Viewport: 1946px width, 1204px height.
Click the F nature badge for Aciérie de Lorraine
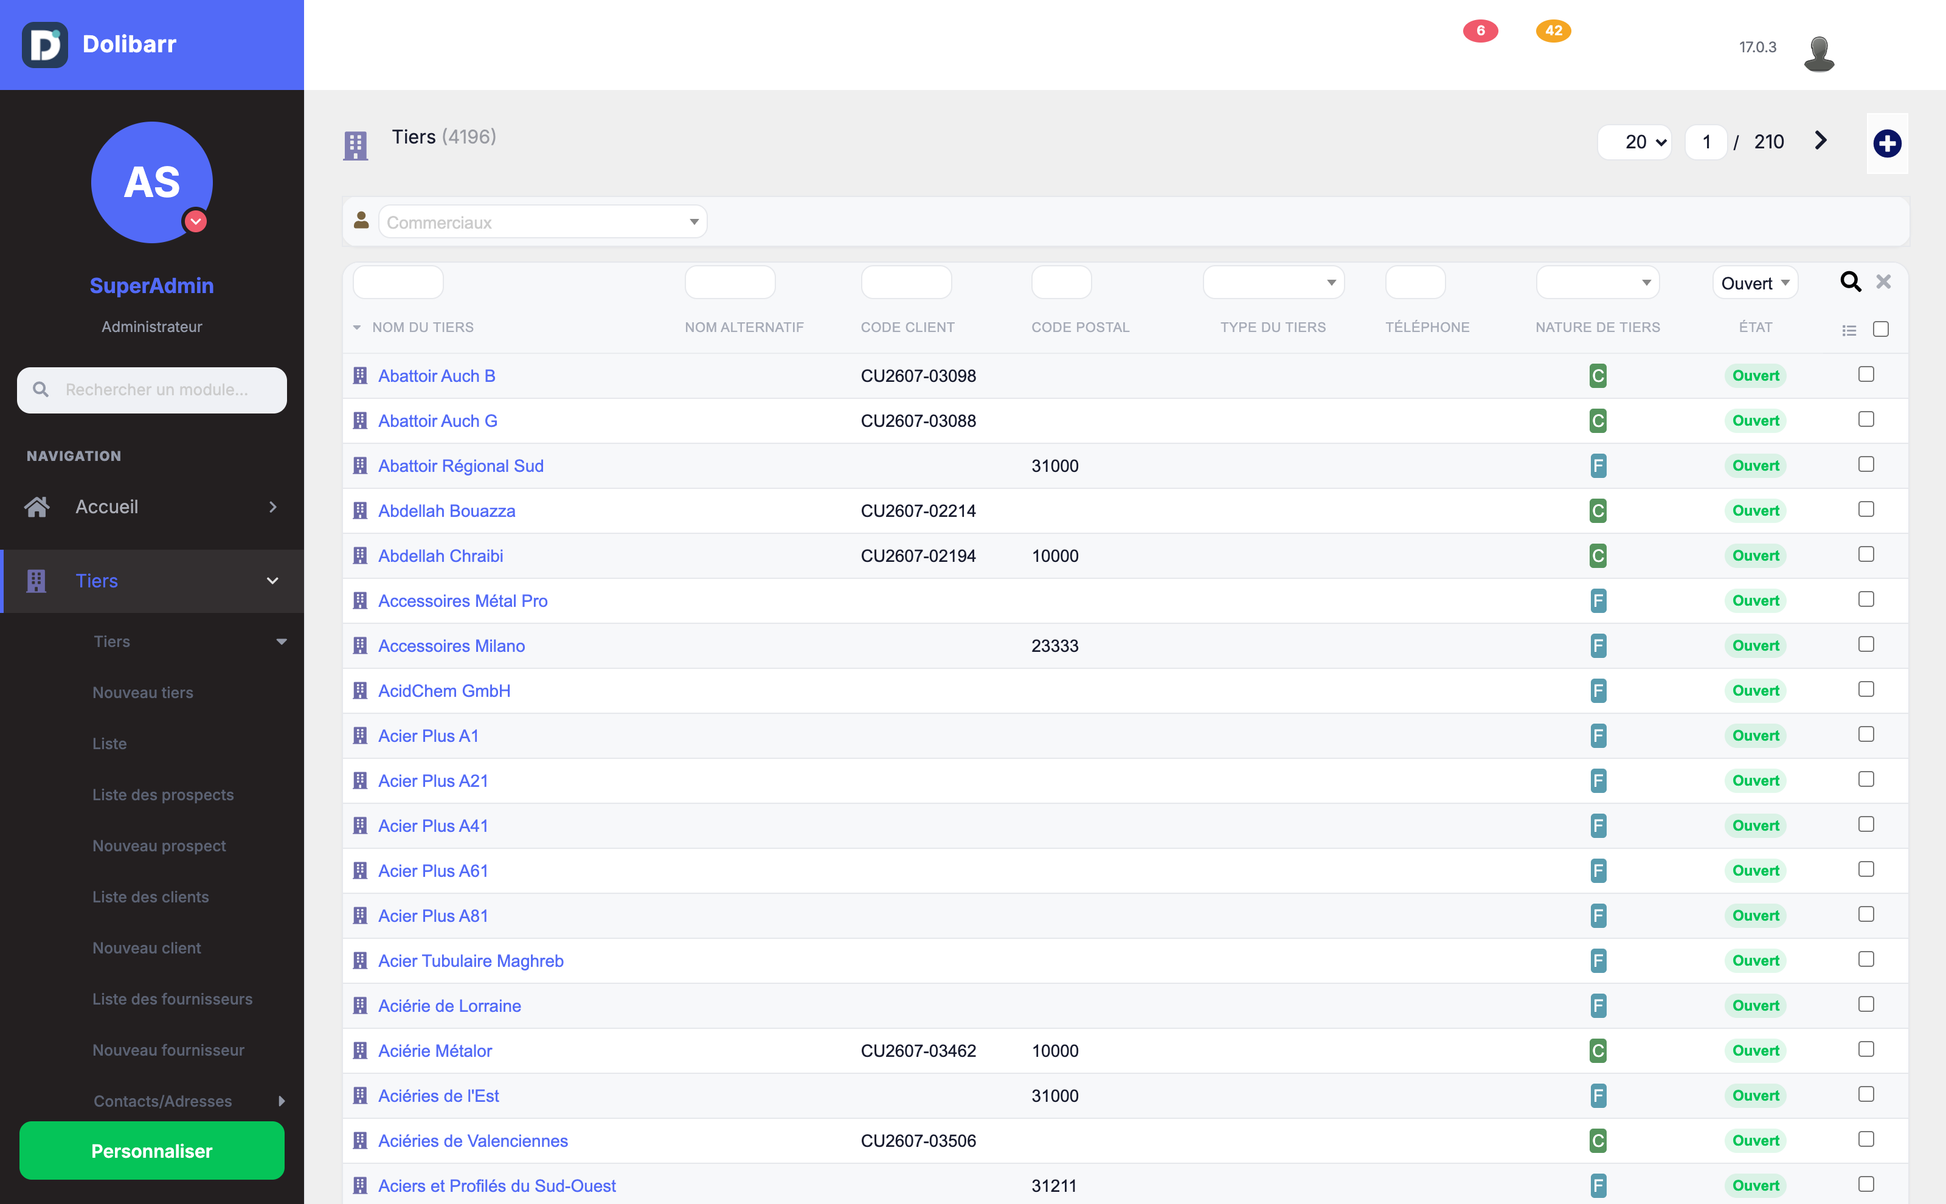tap(1598, 1006)
